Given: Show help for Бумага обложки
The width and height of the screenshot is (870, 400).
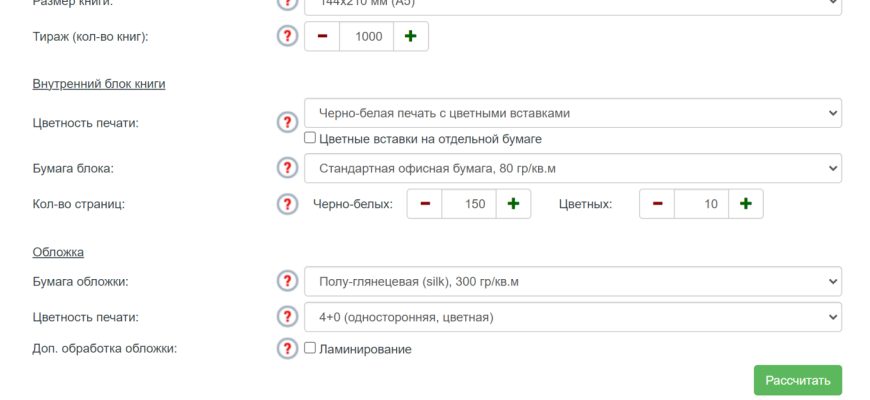Looking at the screenshot, I should (287, 281).
